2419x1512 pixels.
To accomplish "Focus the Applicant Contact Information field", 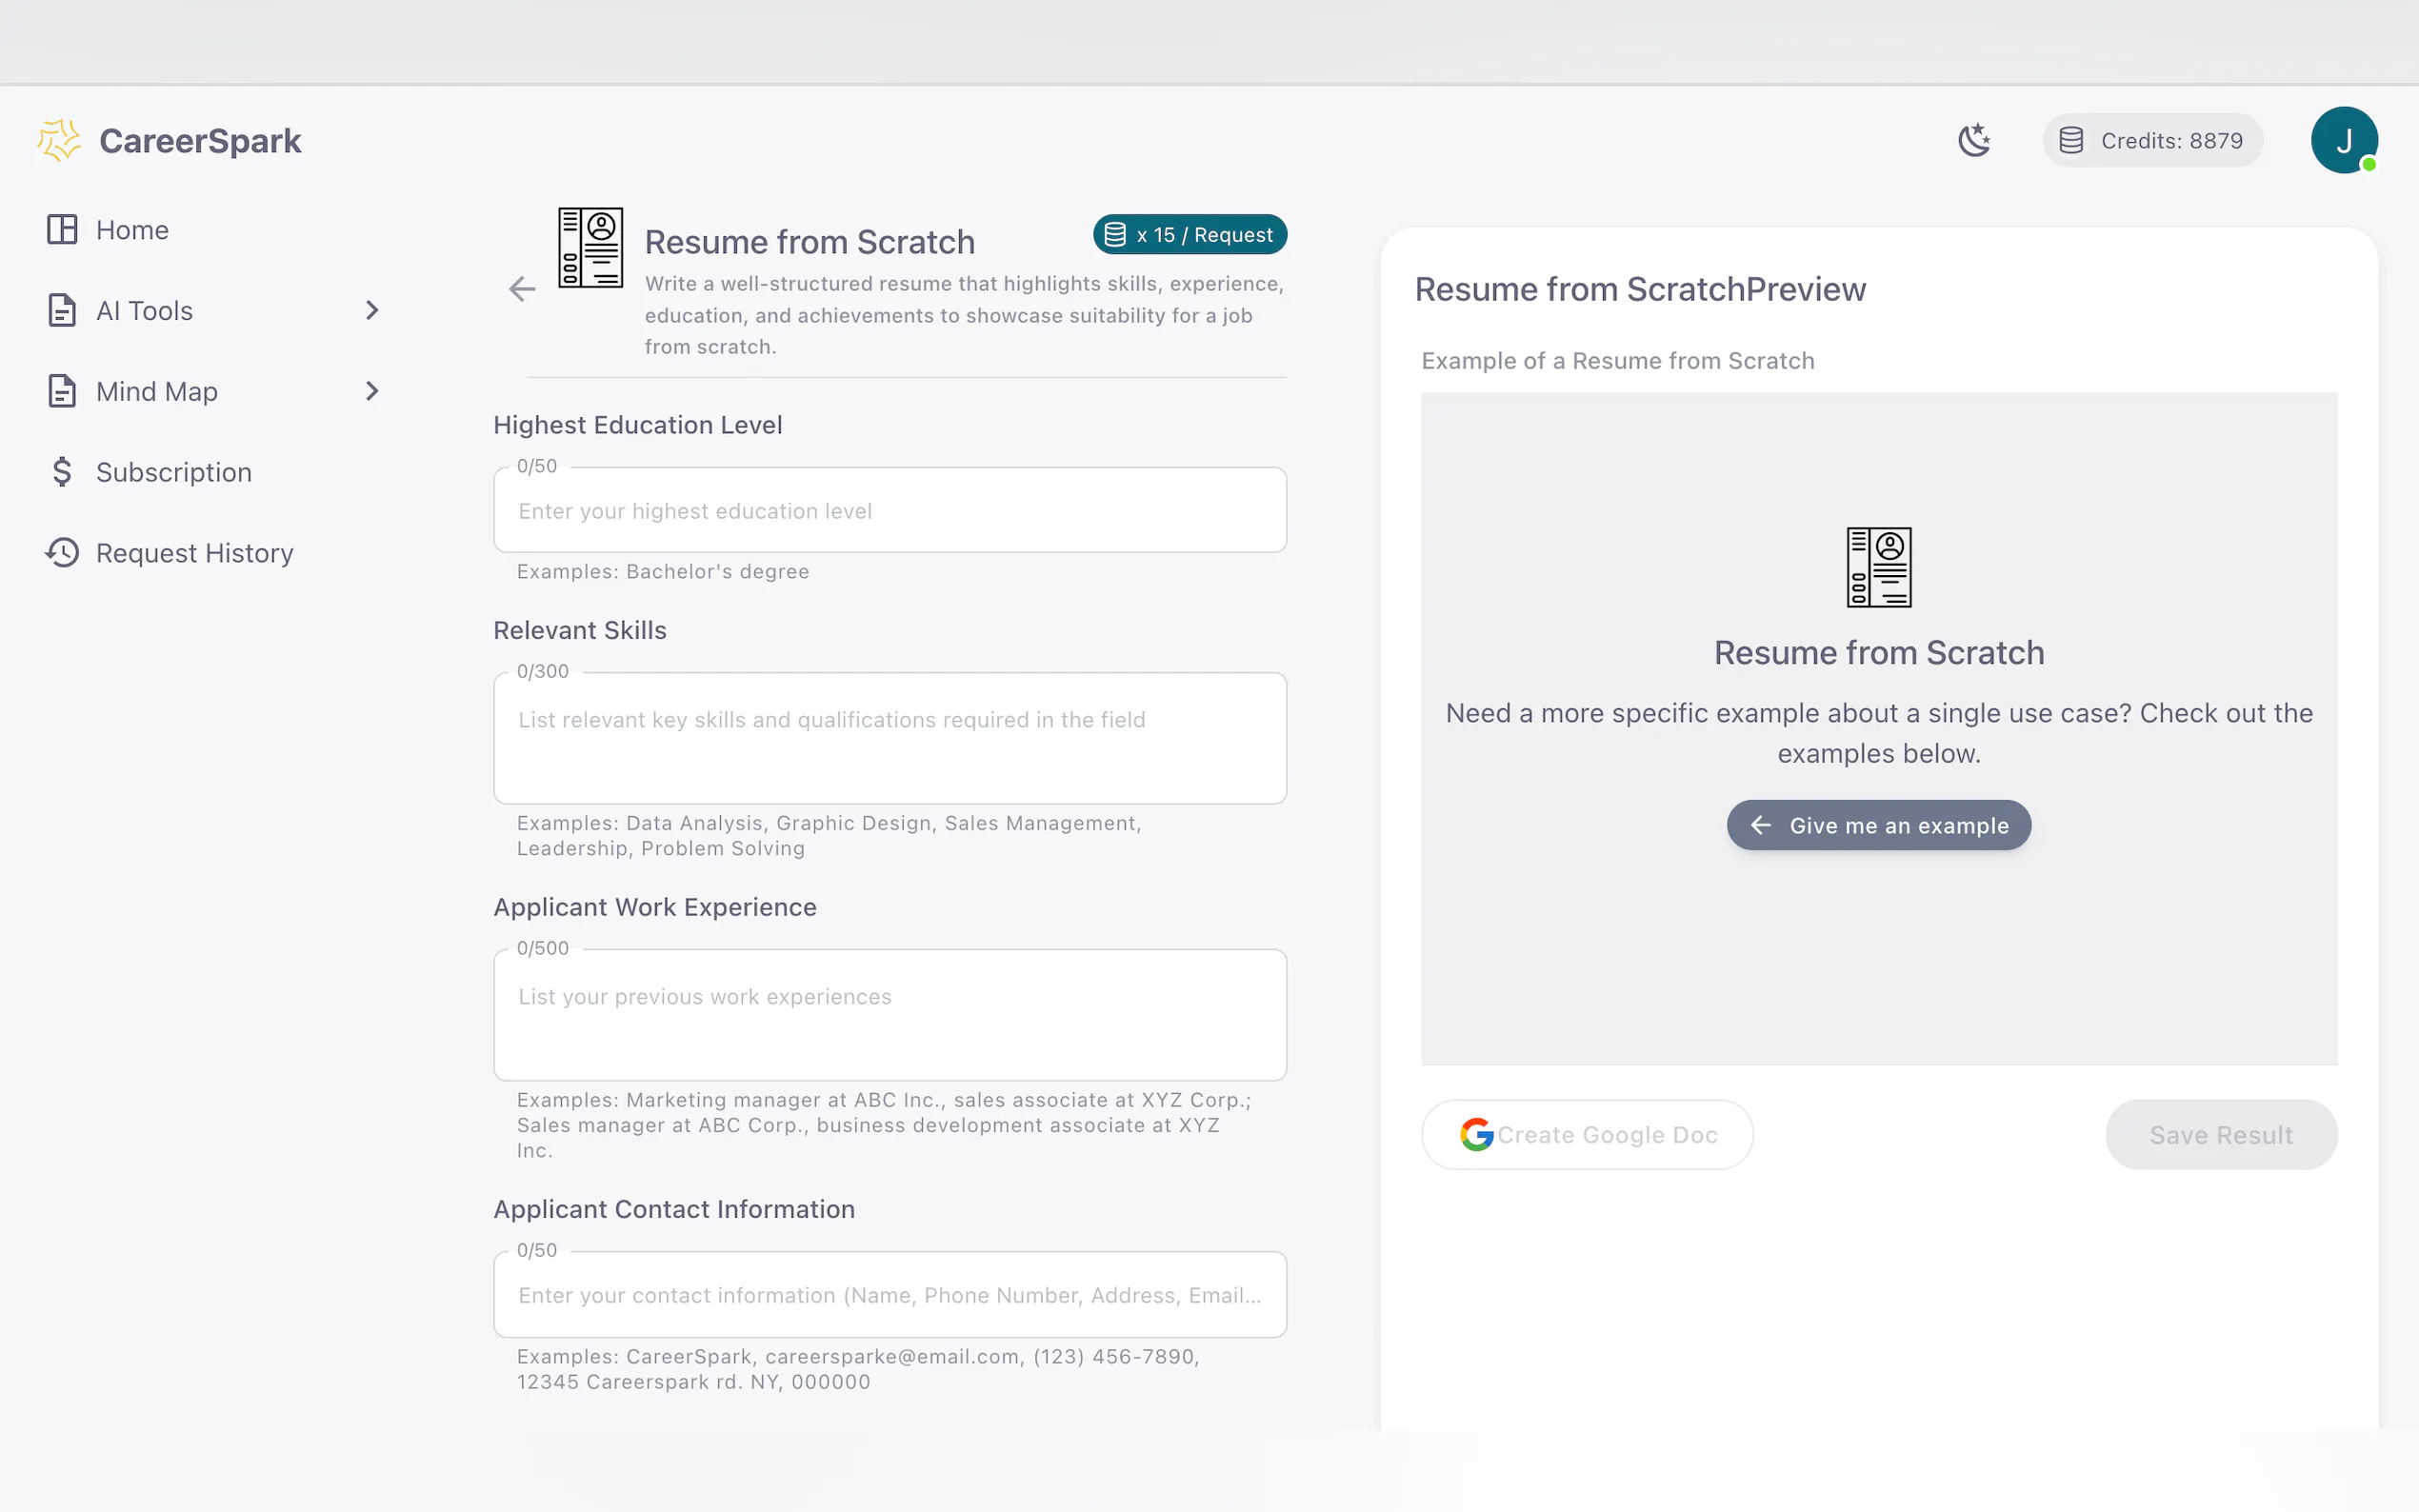I will [x=889, y=1295].
